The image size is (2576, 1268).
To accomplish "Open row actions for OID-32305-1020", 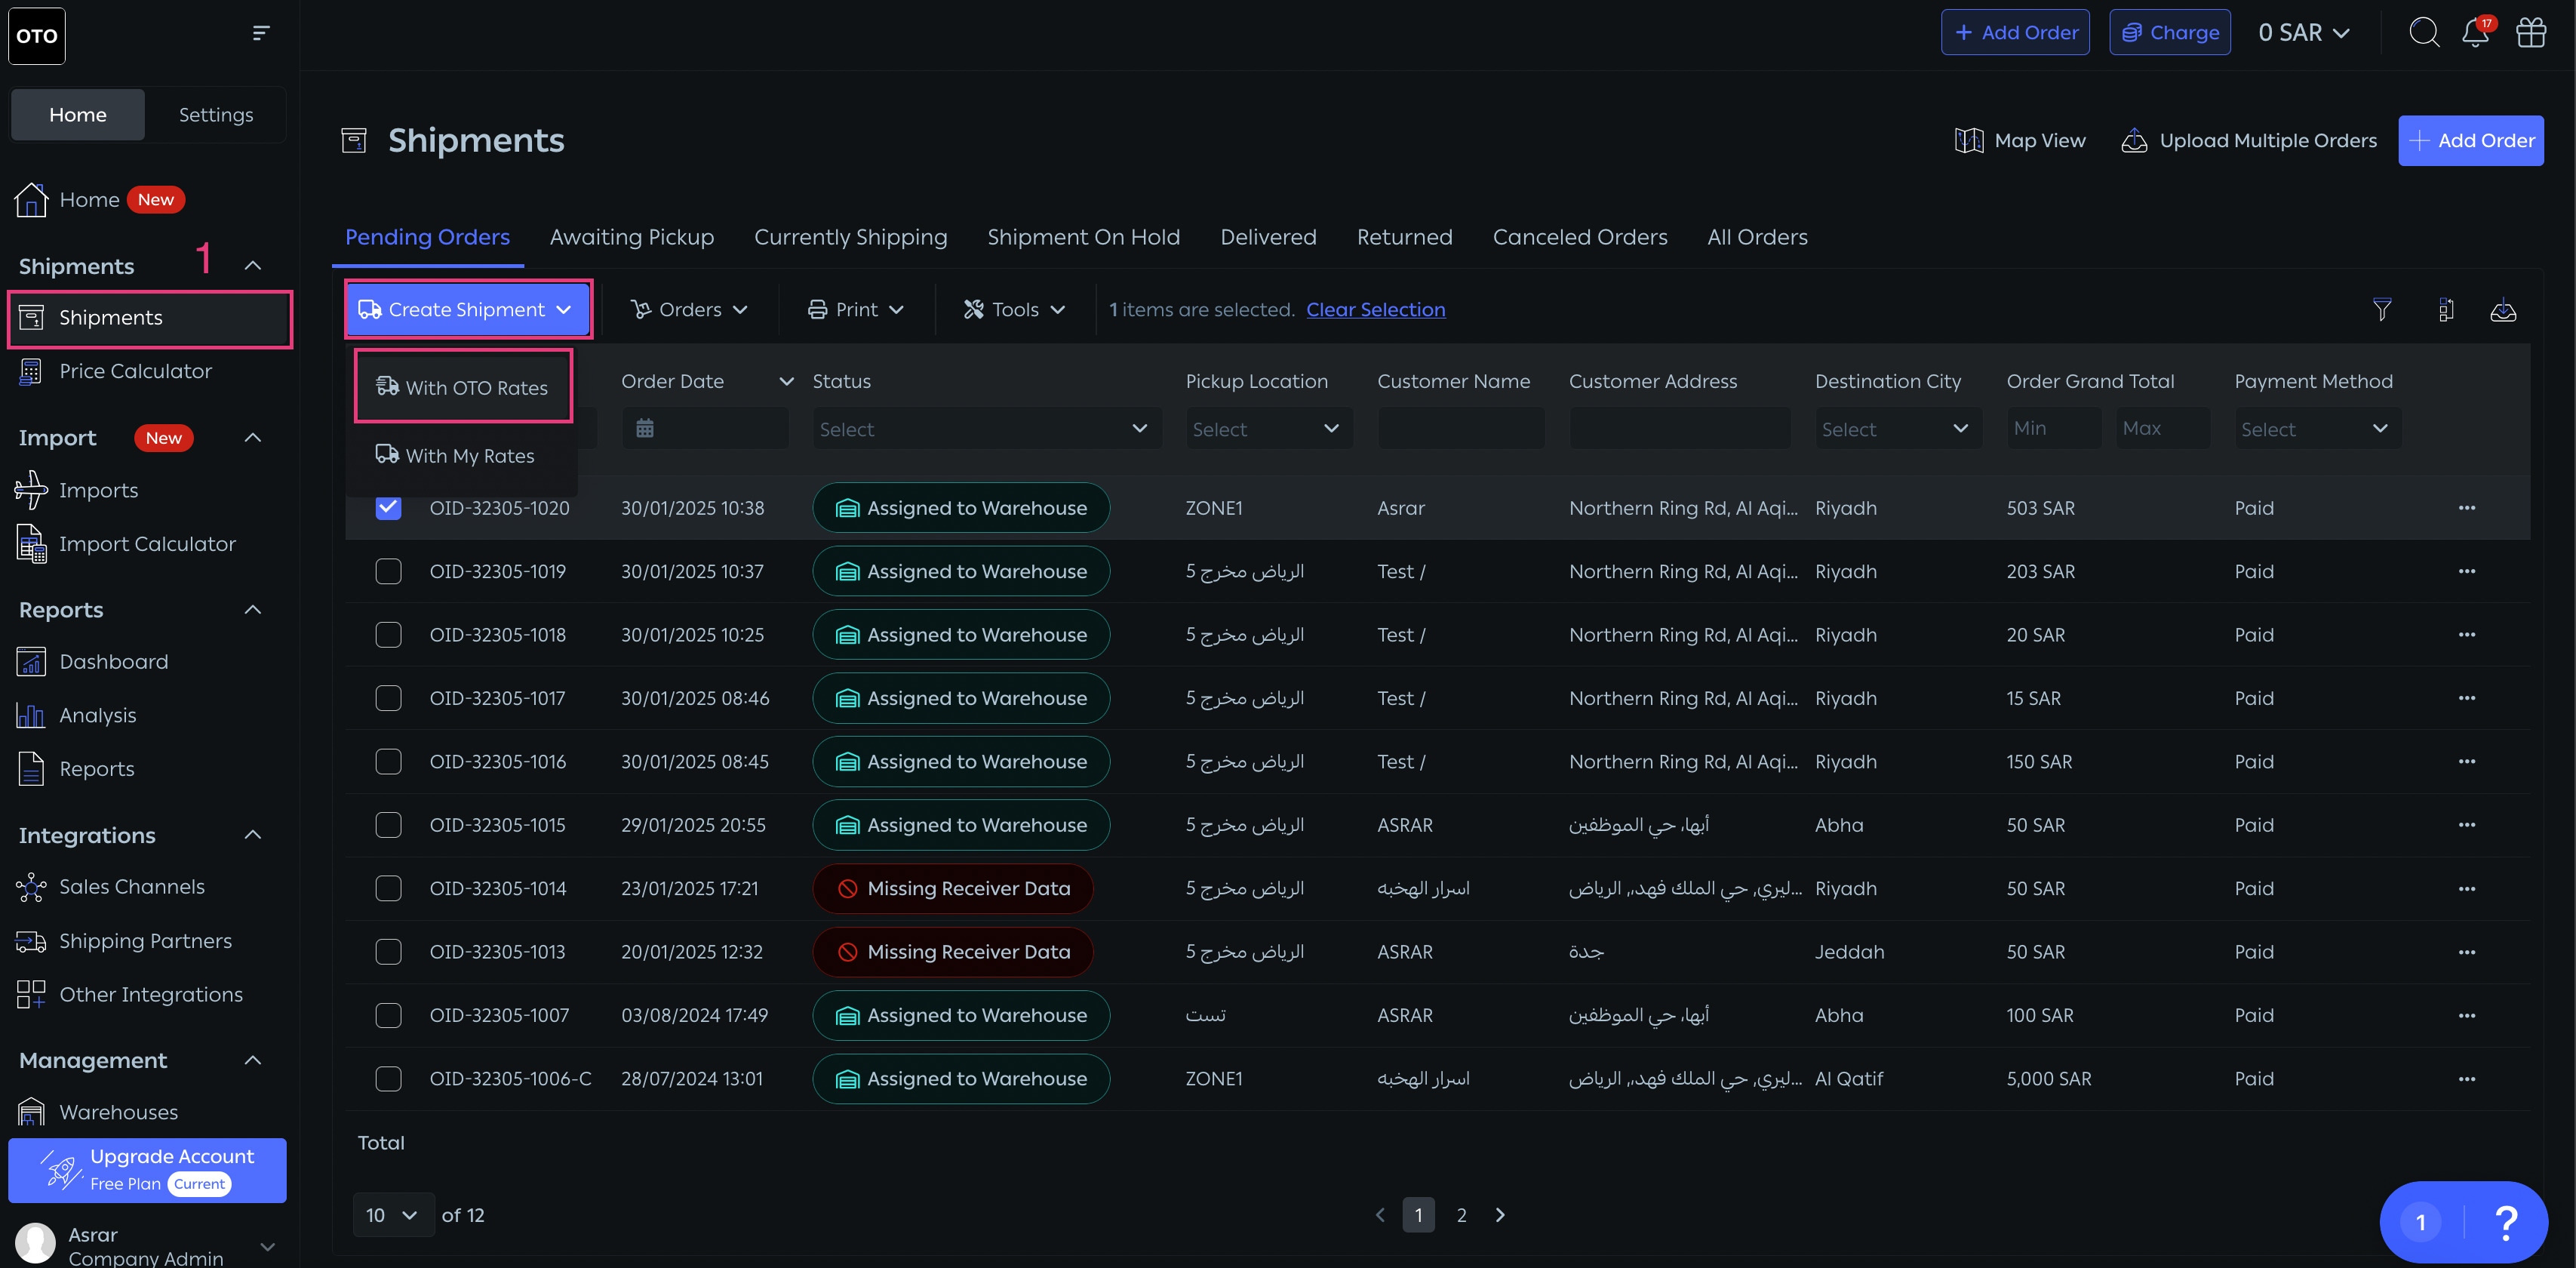I will click(2467, 508).
